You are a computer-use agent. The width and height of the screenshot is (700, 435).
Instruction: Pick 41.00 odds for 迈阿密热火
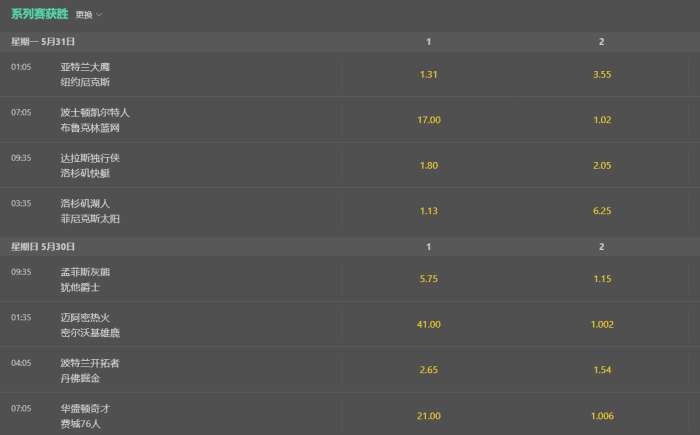point(429,325)
